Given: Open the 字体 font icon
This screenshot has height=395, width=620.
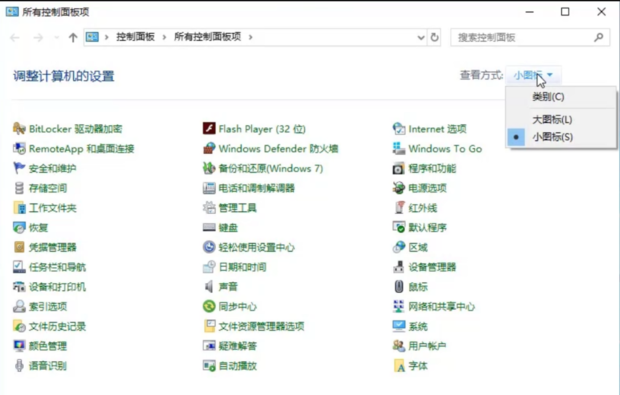Looking at the screenshot, I should pos(399,366).
